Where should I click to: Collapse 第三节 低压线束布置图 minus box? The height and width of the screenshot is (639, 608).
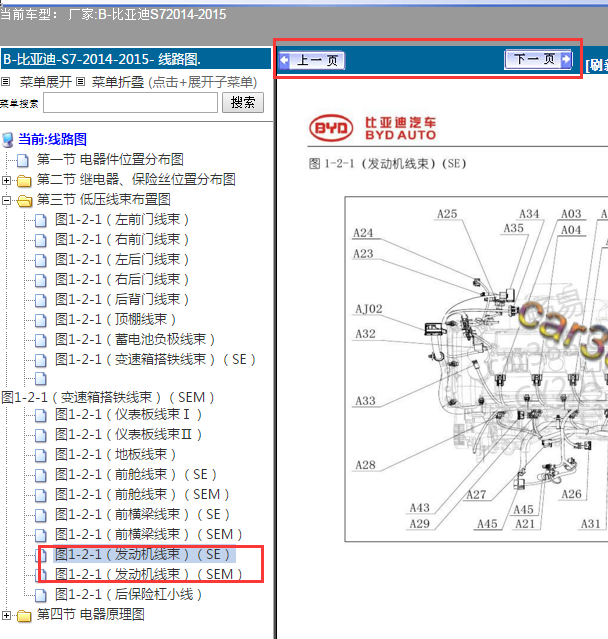[7, 200]
